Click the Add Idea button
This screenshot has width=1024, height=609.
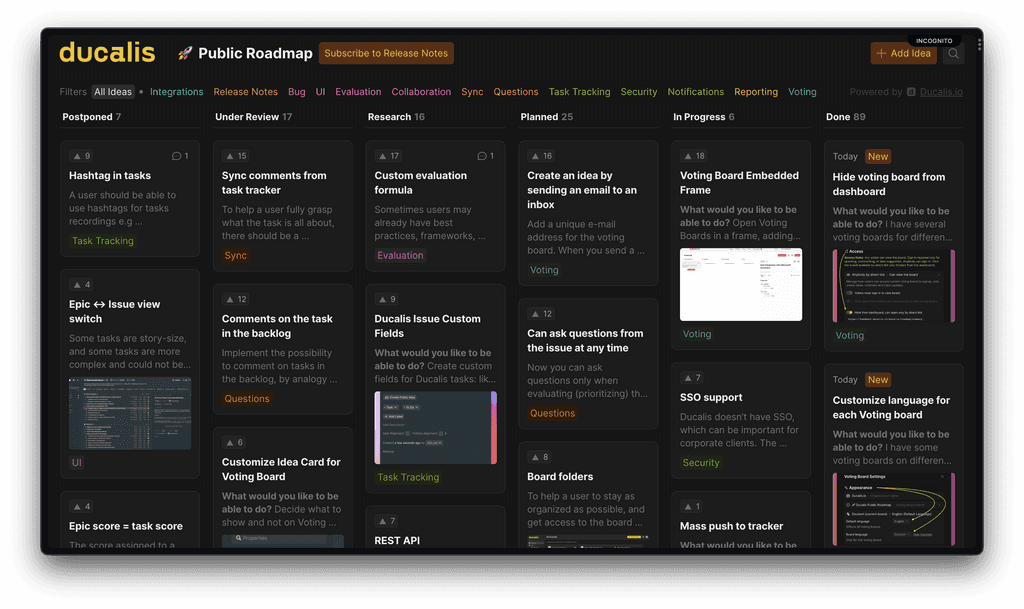tap(903, 54)
